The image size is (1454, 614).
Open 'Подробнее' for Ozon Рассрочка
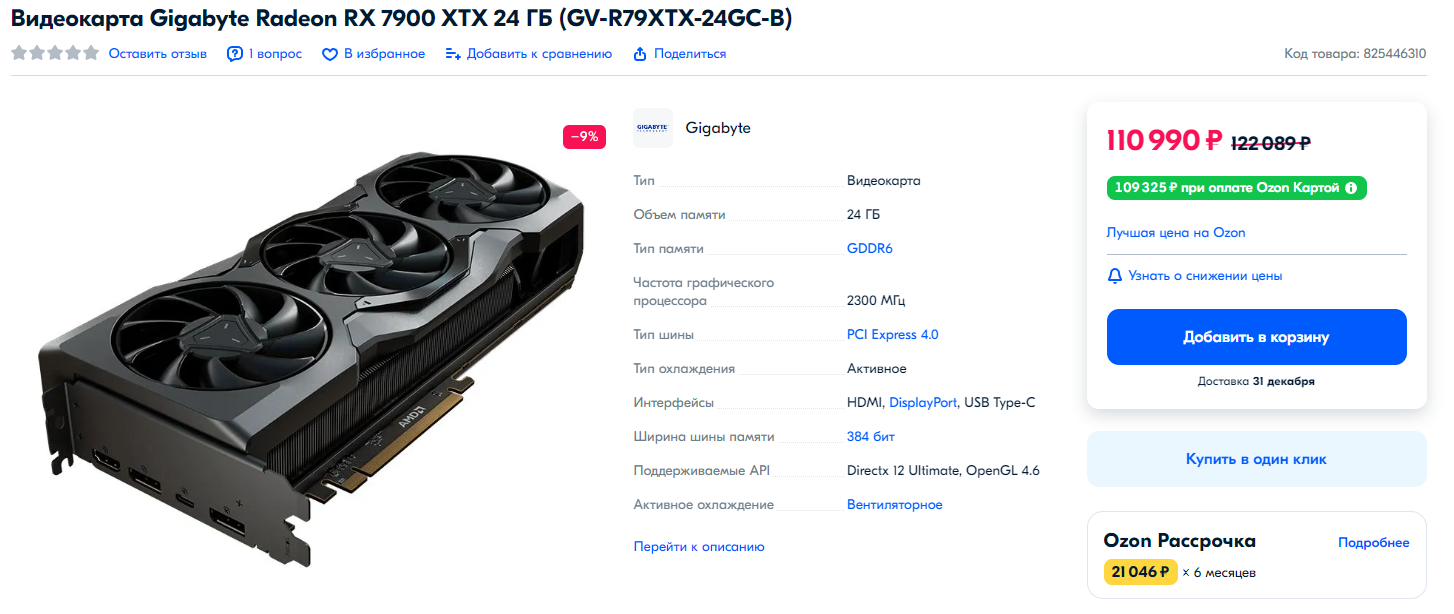point(1374,542)
